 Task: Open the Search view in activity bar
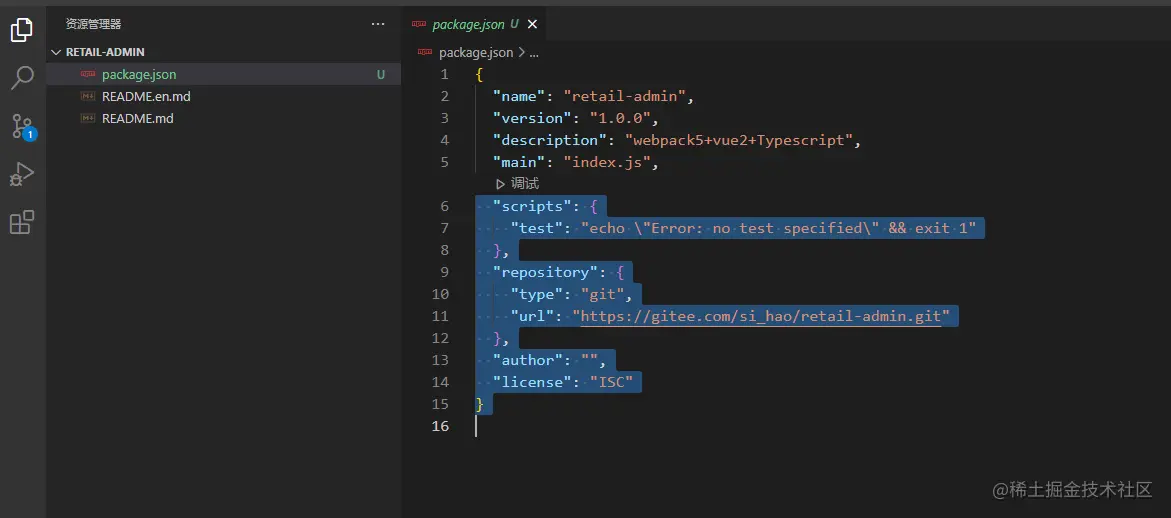22,78
